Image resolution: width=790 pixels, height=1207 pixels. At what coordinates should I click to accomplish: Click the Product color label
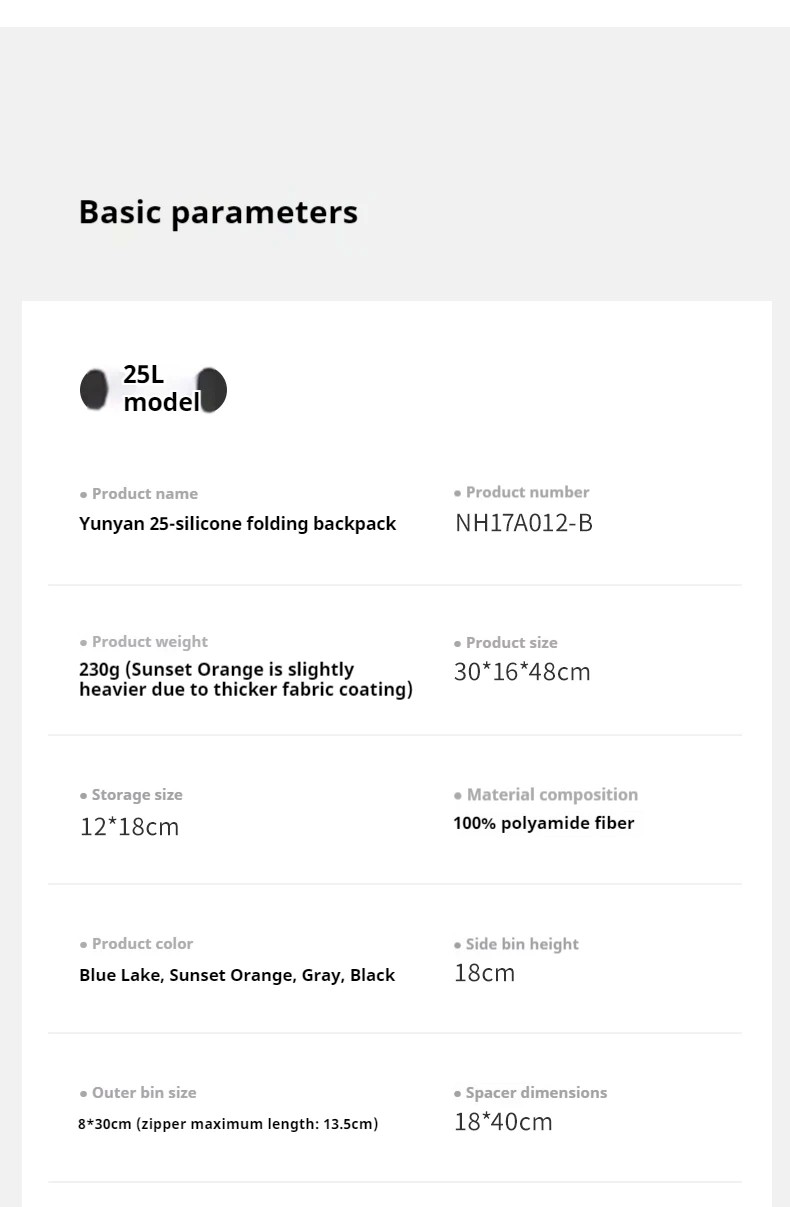point(136,944)
